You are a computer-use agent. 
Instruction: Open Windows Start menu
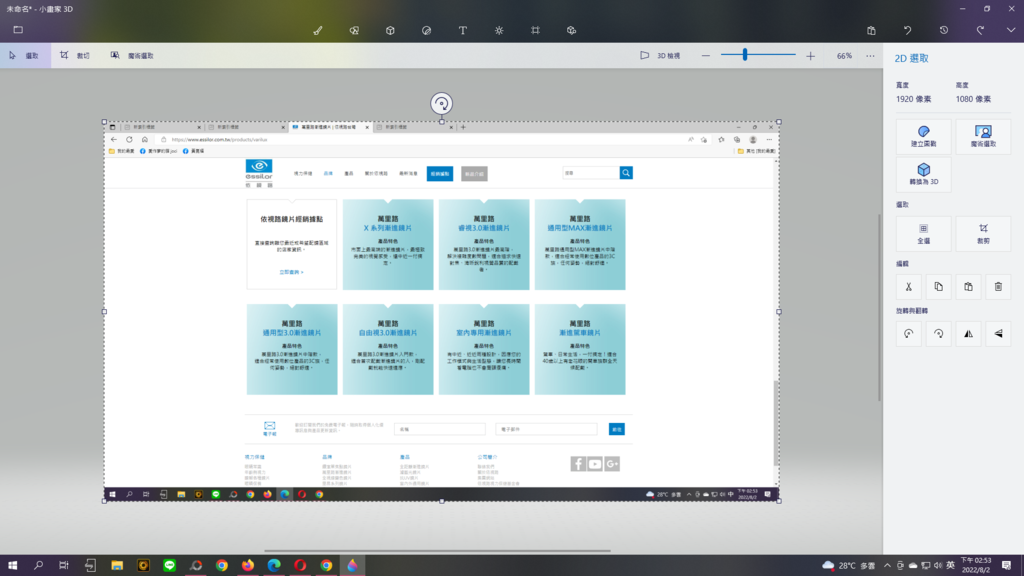(12, 566)
